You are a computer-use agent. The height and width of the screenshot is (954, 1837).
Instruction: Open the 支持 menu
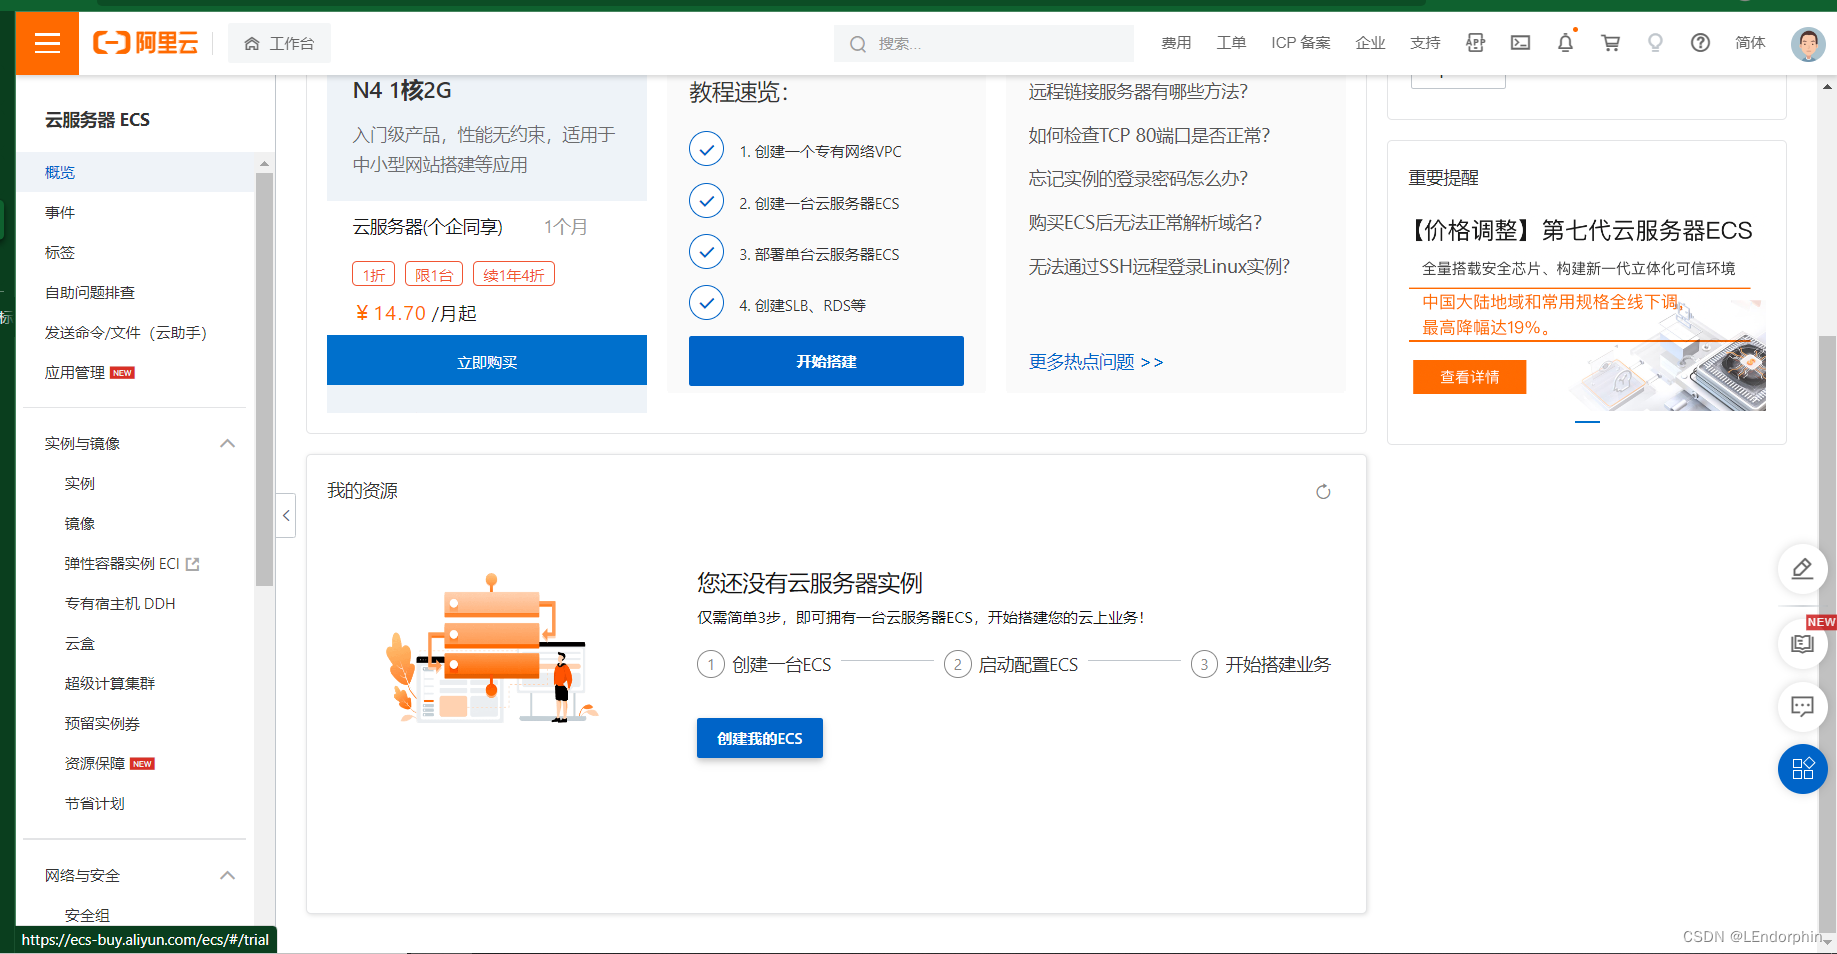point(1425,43)
